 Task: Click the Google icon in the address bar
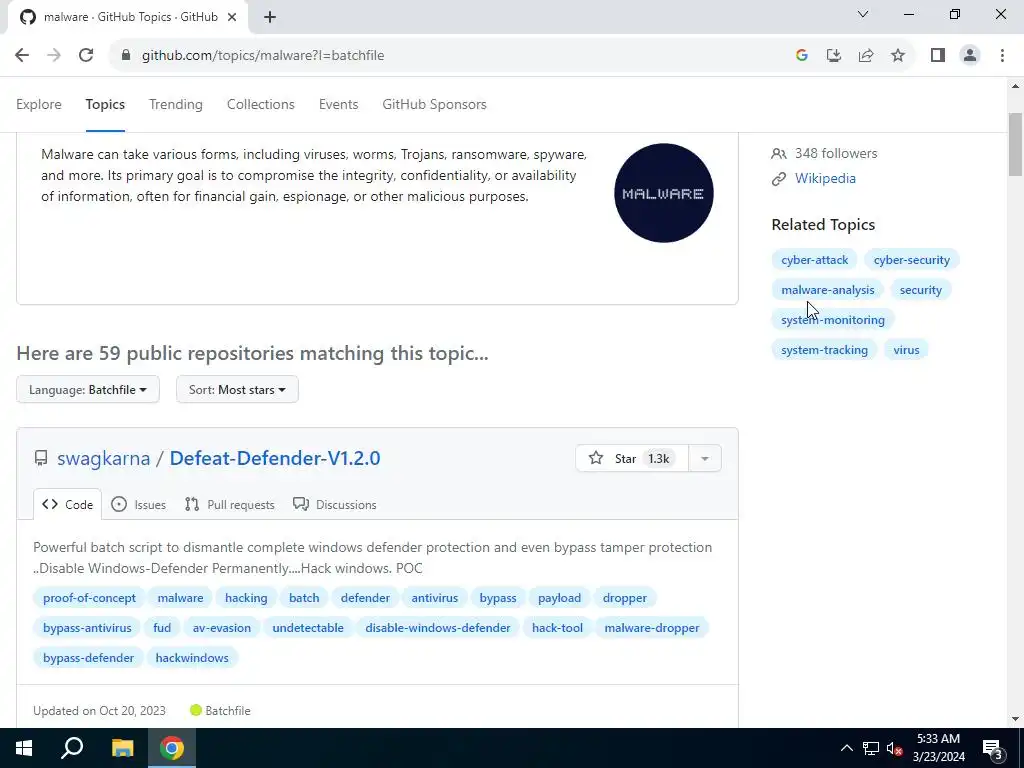802,56
